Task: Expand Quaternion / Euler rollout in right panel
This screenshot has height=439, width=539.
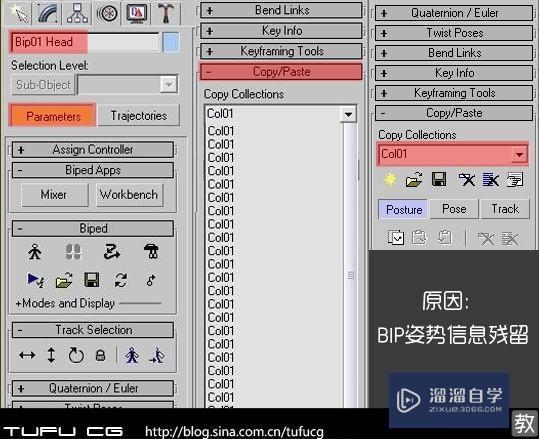Action: [454, 13]
